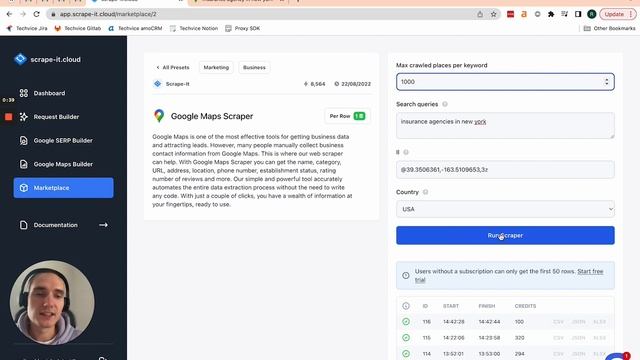Edit the Search queries text area

505,125
